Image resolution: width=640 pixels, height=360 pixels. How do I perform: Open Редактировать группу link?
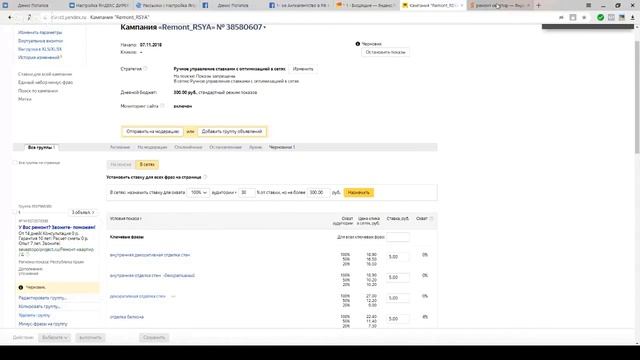tap(42, 298)
